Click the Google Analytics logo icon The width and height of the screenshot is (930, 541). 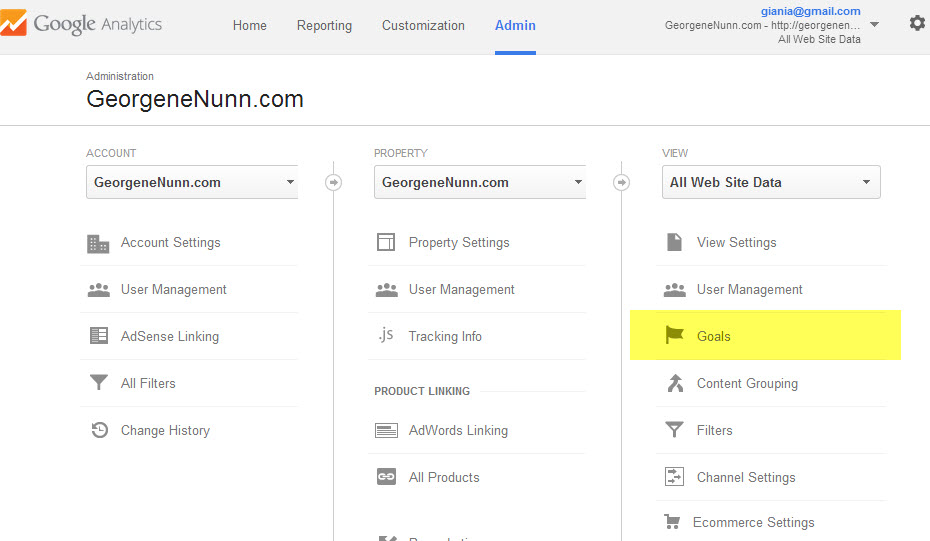13,23
